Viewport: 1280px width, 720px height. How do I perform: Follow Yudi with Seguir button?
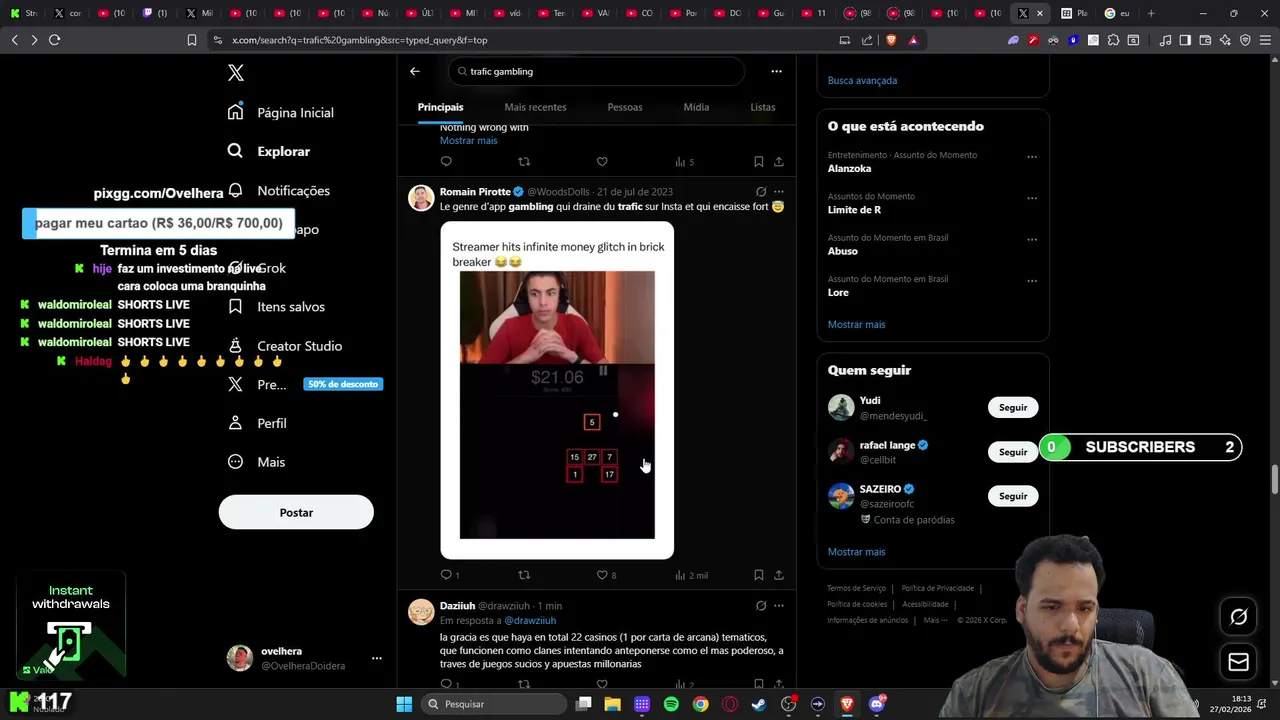pyautogui.click(x=1013, y=407)
